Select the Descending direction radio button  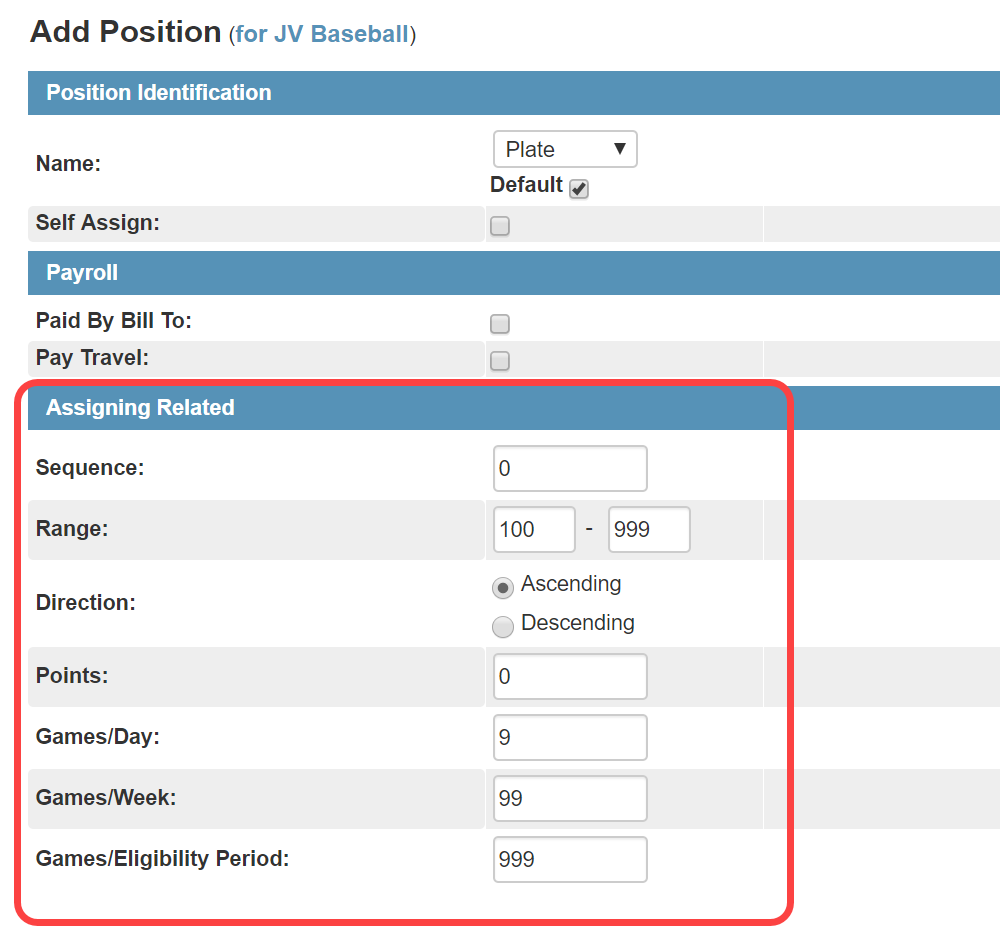click(x=503, y=626)
